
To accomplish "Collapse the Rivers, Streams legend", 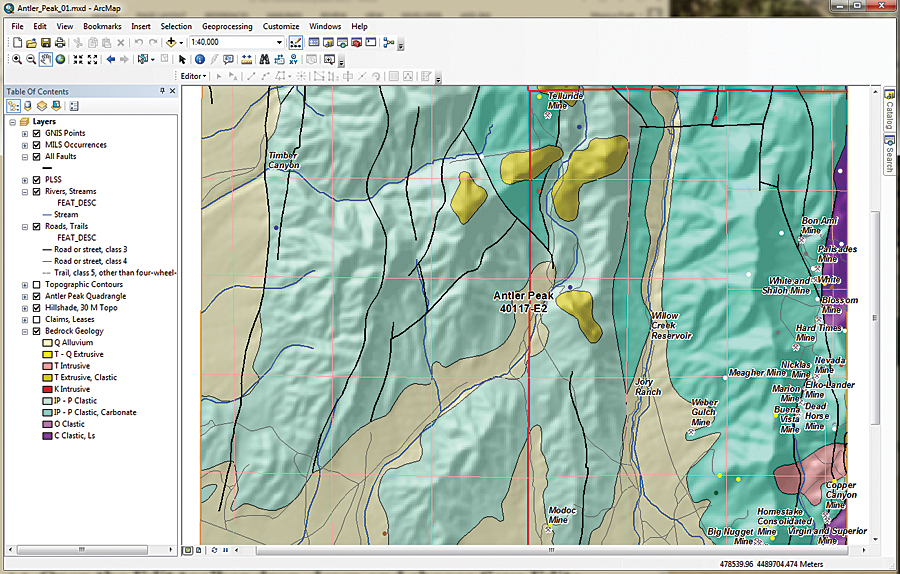I will tap(25, 192).
